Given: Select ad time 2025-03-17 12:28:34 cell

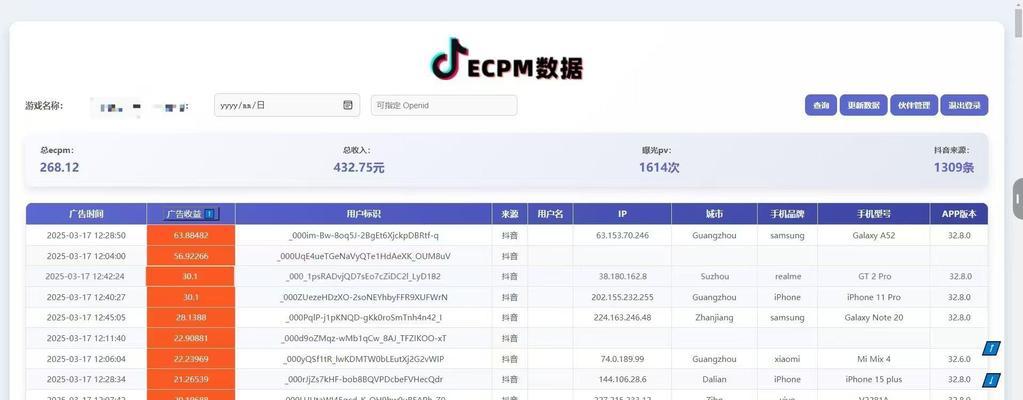Looking at the screenshot, I should pos(86,379).
